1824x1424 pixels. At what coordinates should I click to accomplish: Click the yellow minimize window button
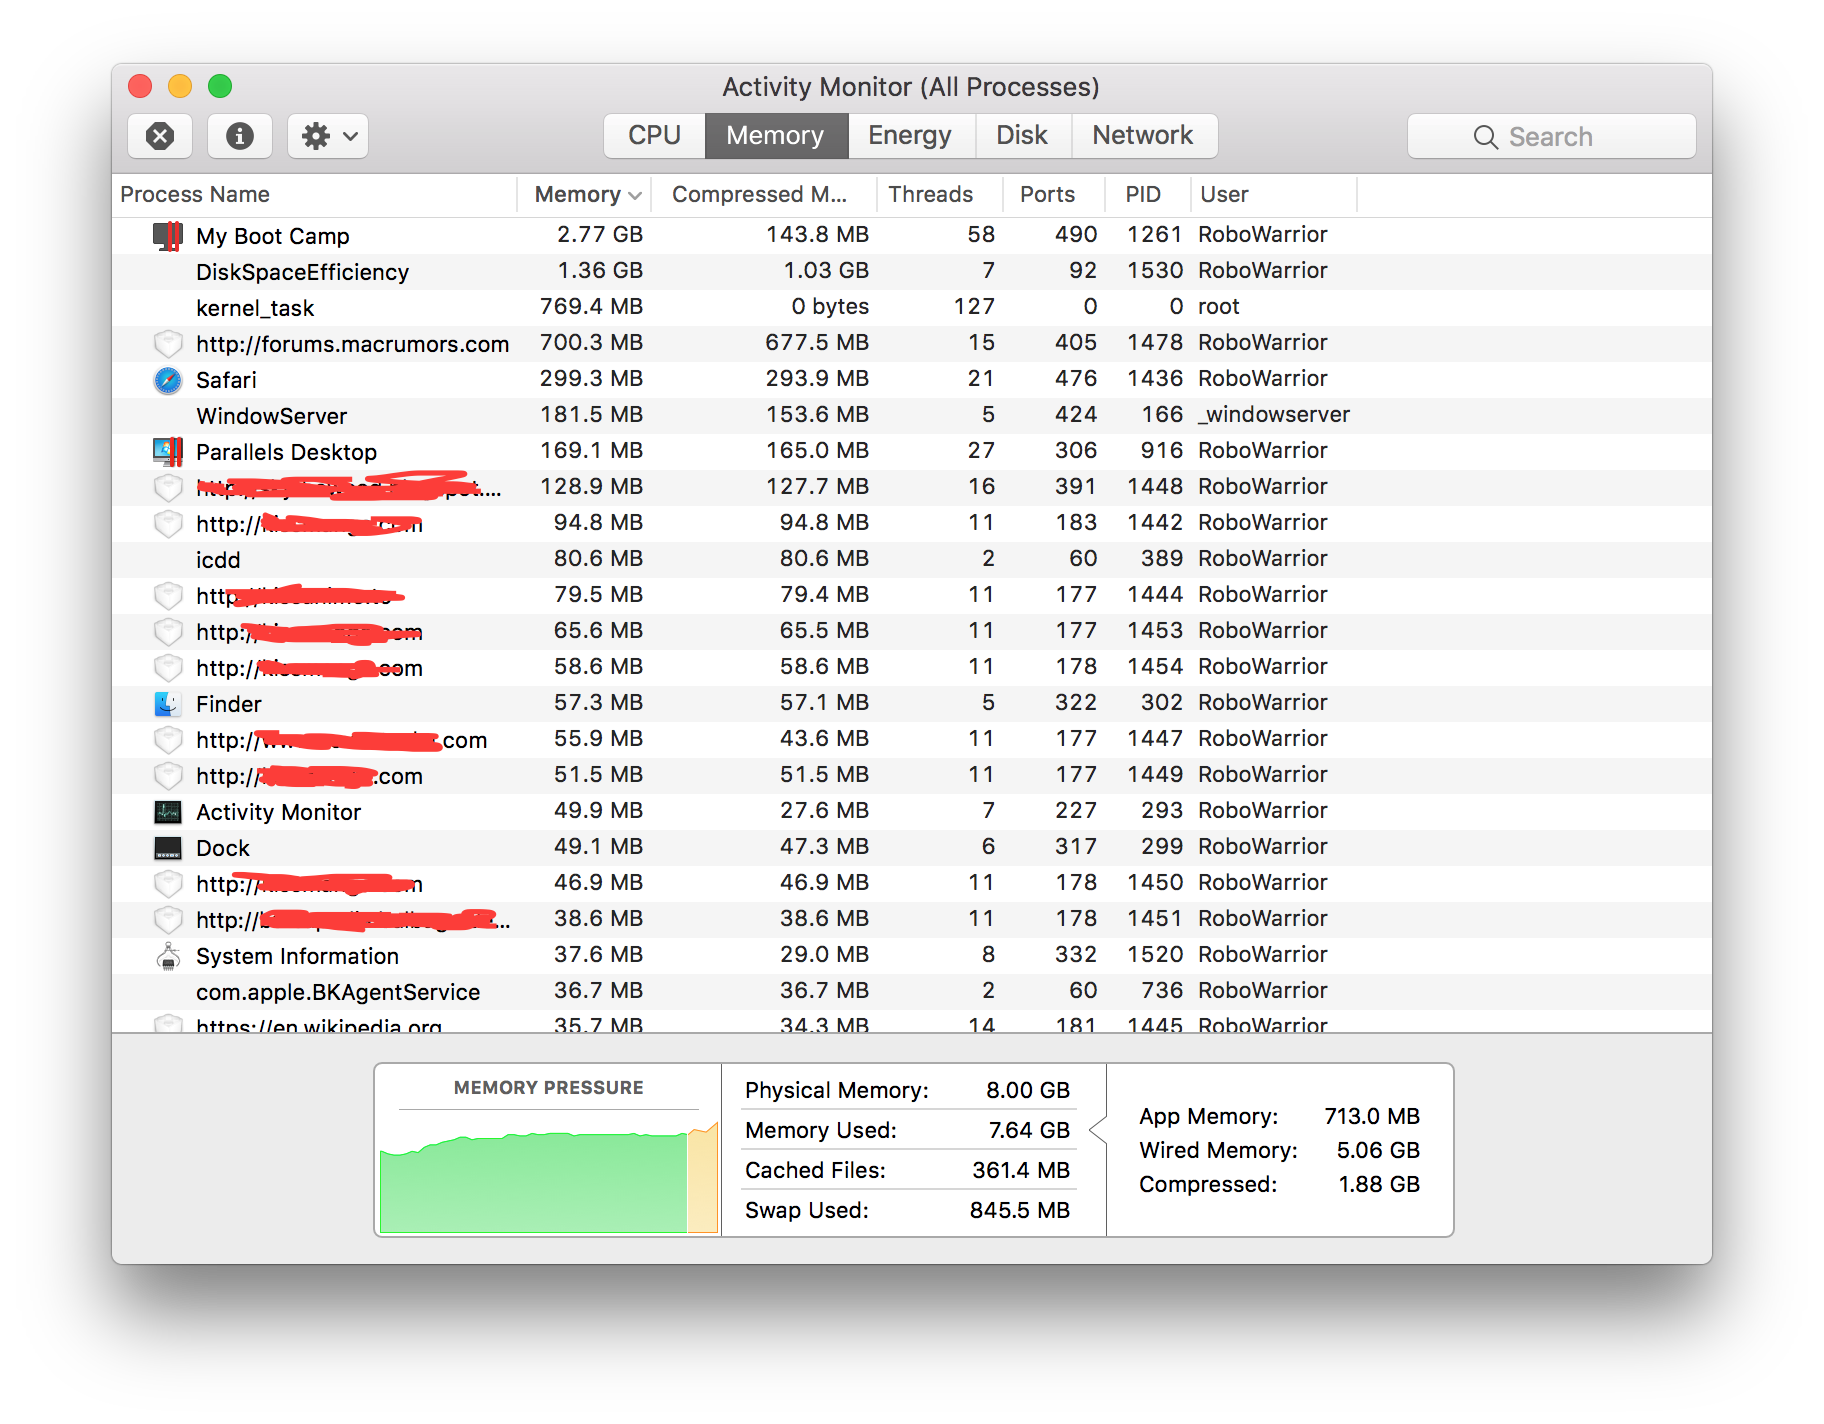coord(180,86)
